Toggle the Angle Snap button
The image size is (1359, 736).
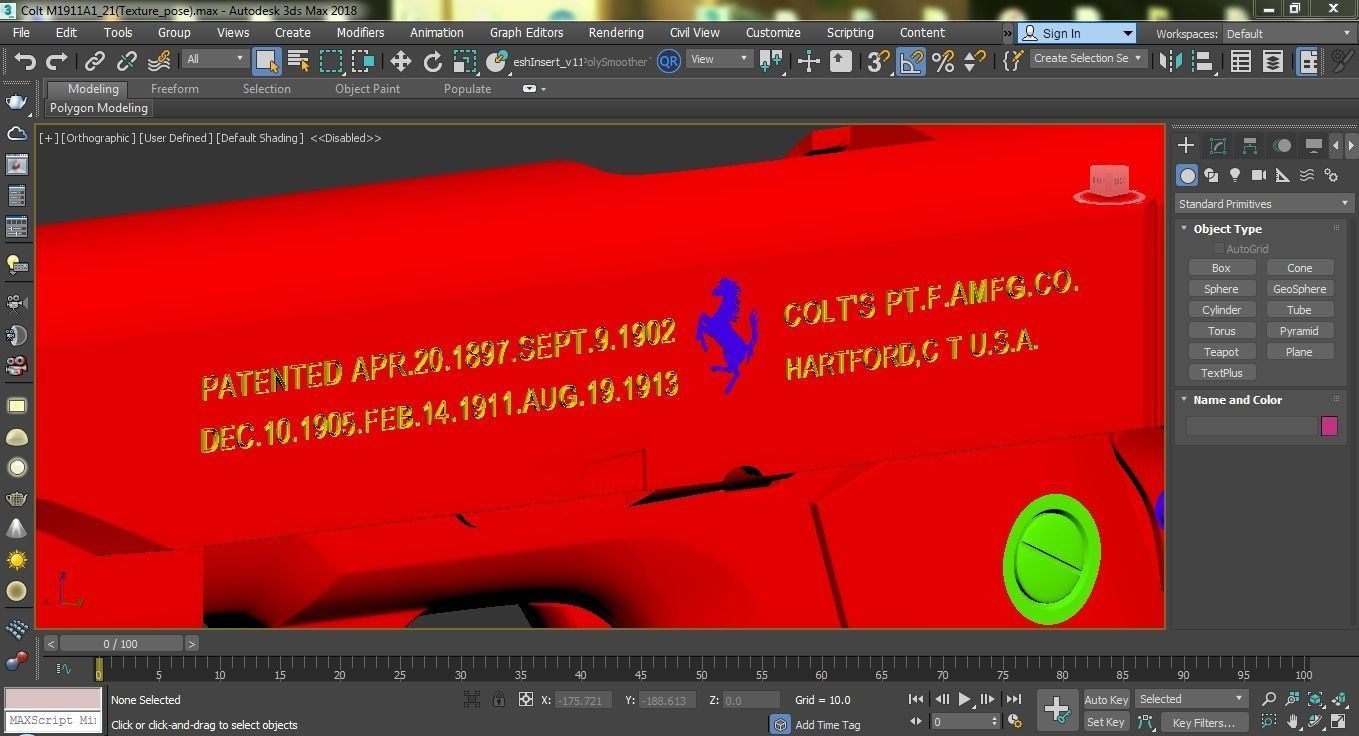click(911, 61)
